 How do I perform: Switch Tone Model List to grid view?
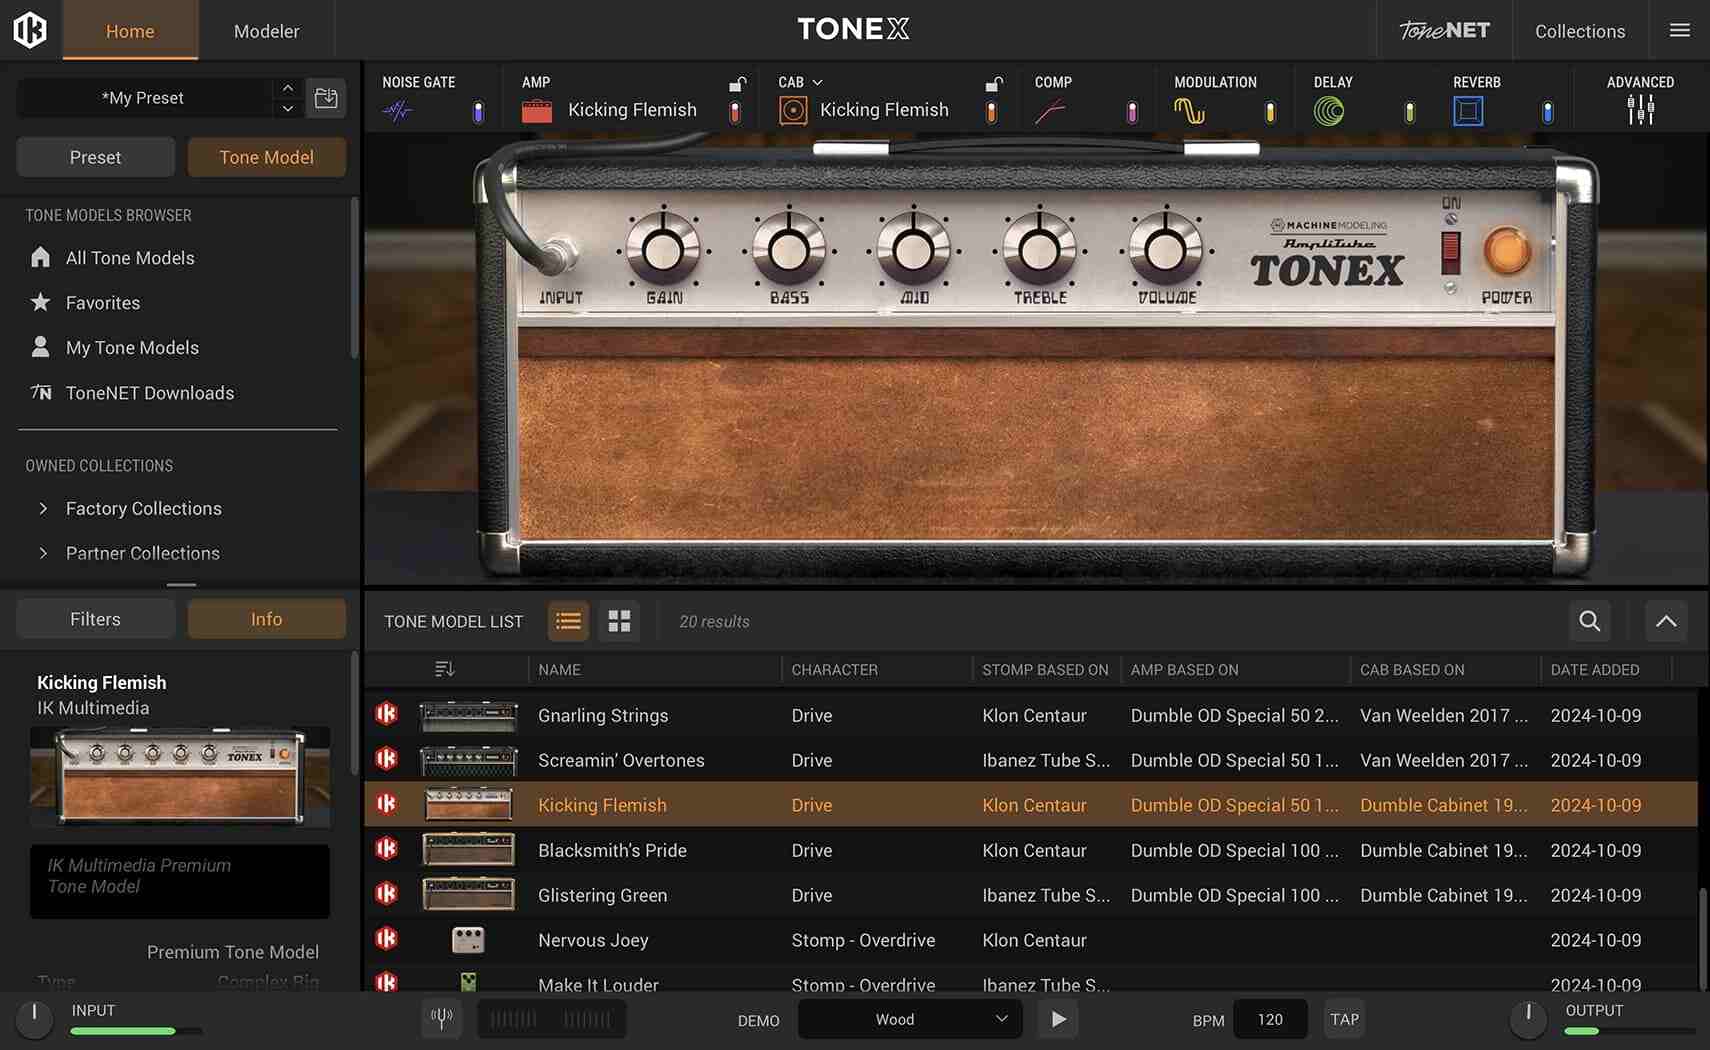point(619,621)
